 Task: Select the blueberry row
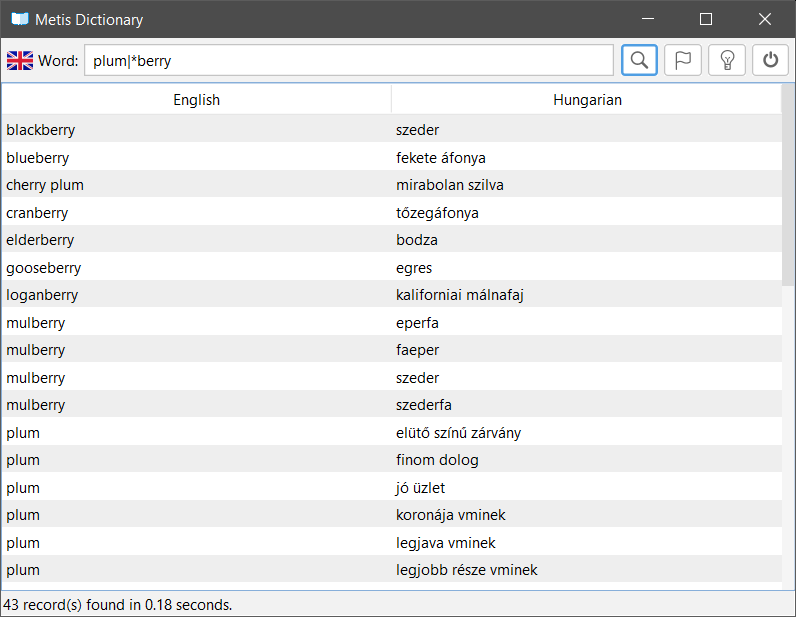391,157
